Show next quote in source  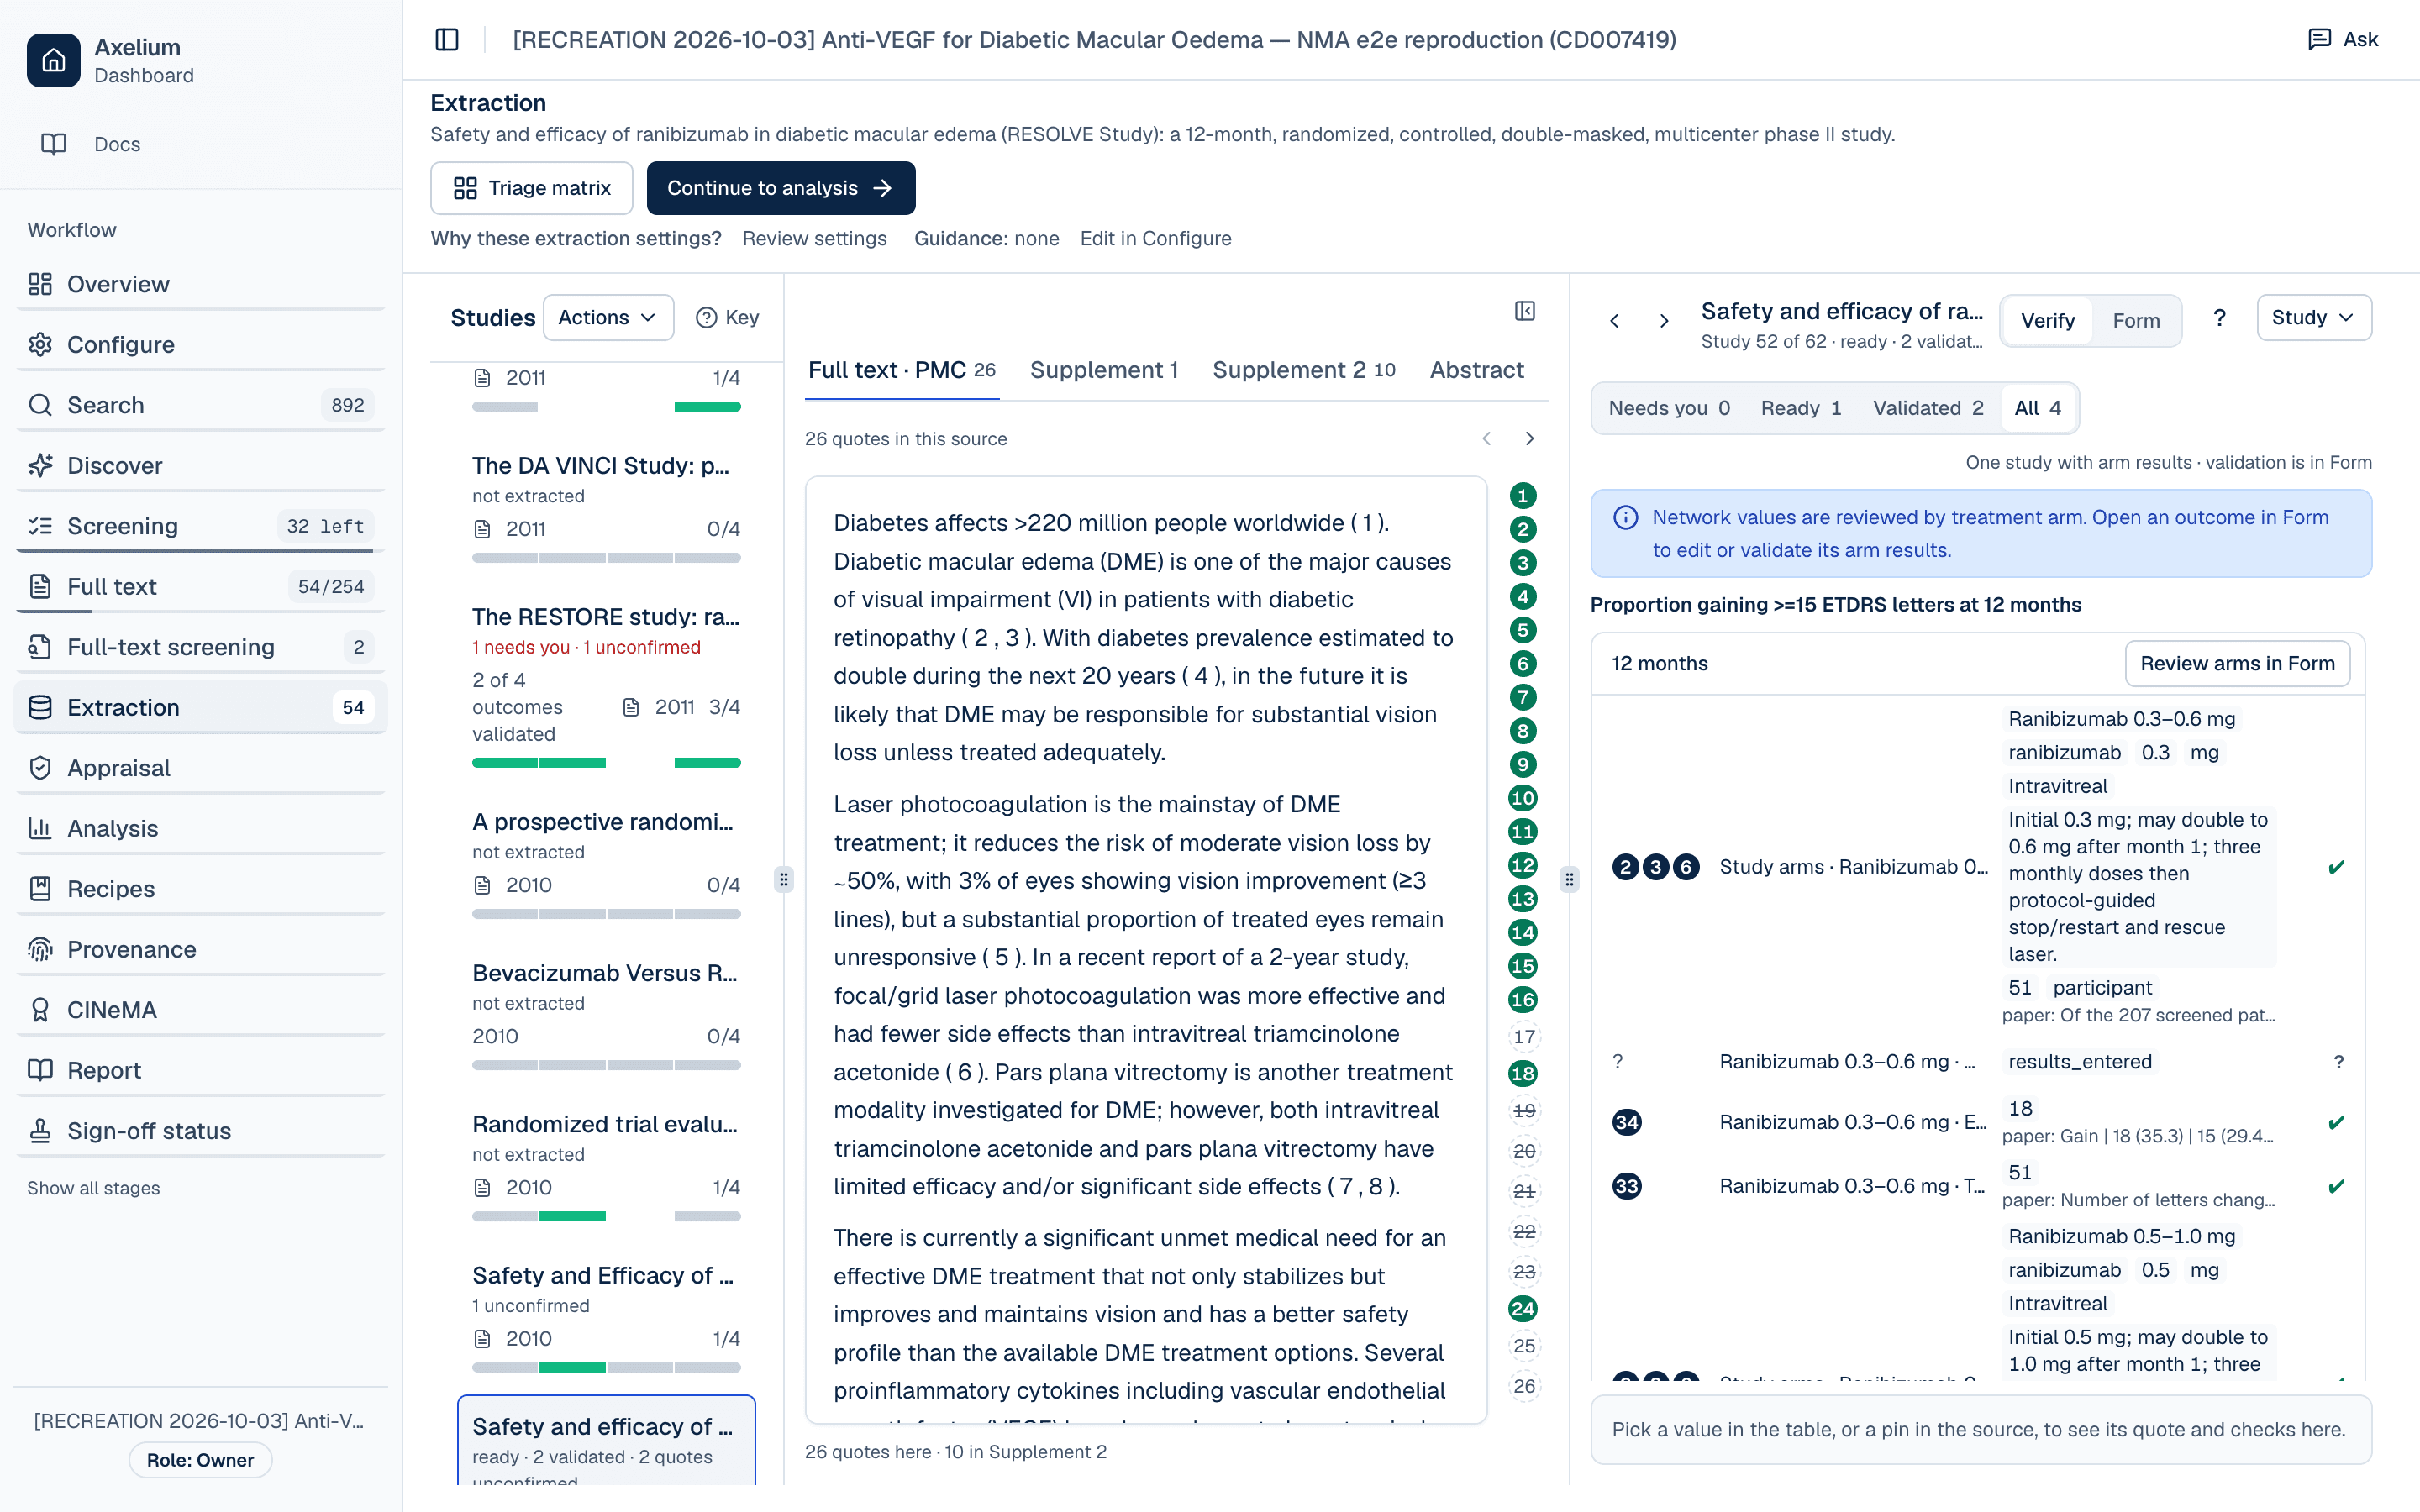click(x=1529, y=439)
